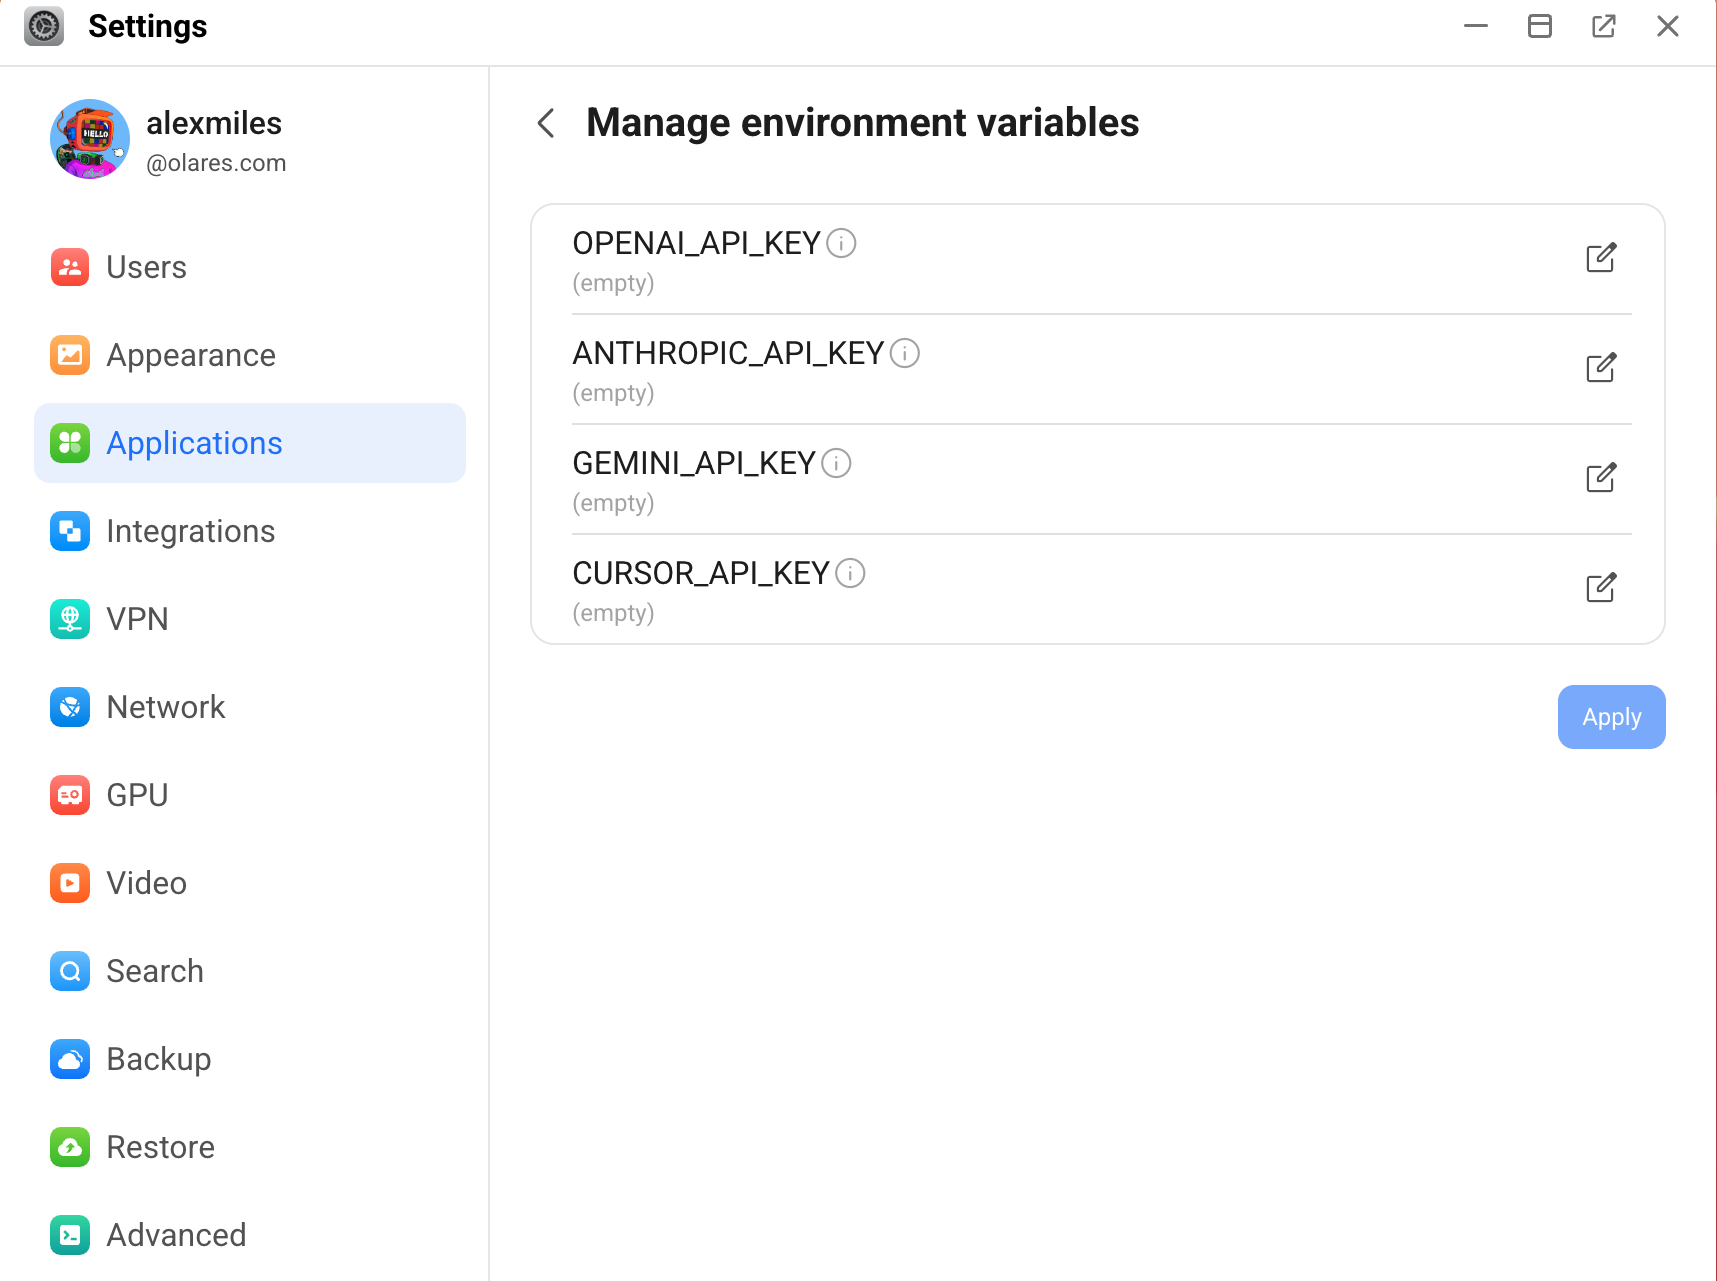Open the edit field for OPENAI_API_KEY
The width and height of the screenshot is (1717, 1281).
(x=1601, y=258)
